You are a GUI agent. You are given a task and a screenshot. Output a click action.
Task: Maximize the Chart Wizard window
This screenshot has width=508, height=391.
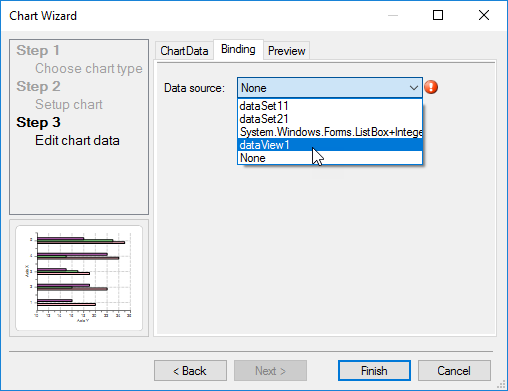pos(438,15)
